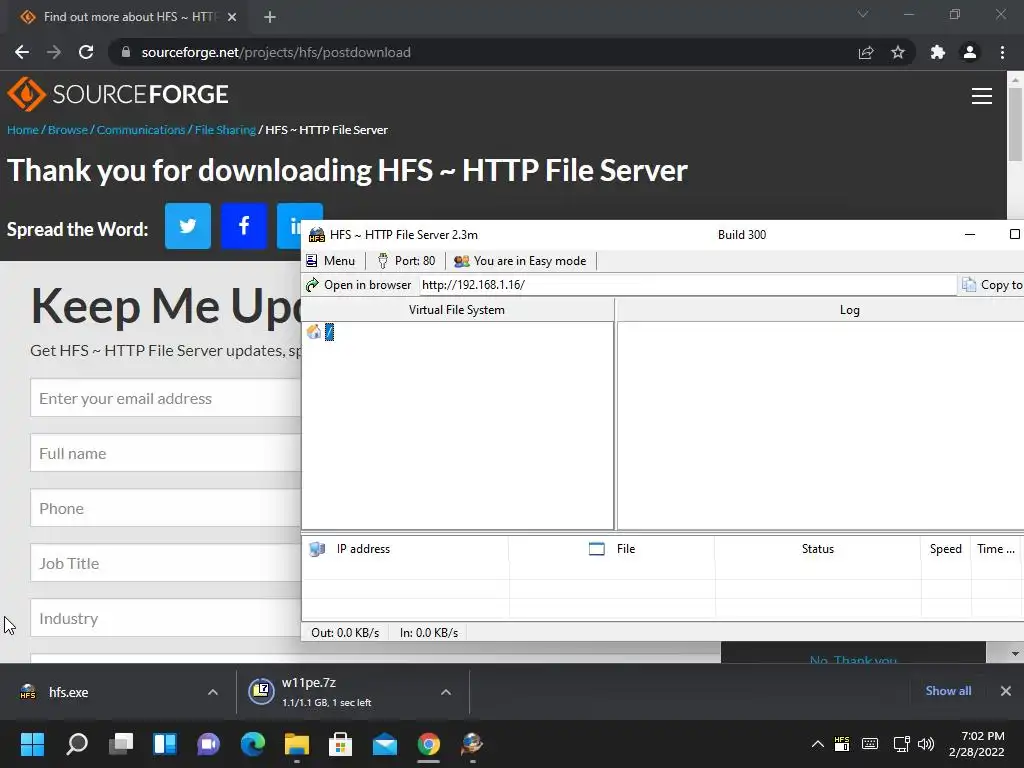Expand options for w11pe.7z download
Viewport: 1024px width, 768px height.
[x=446, y=692]
